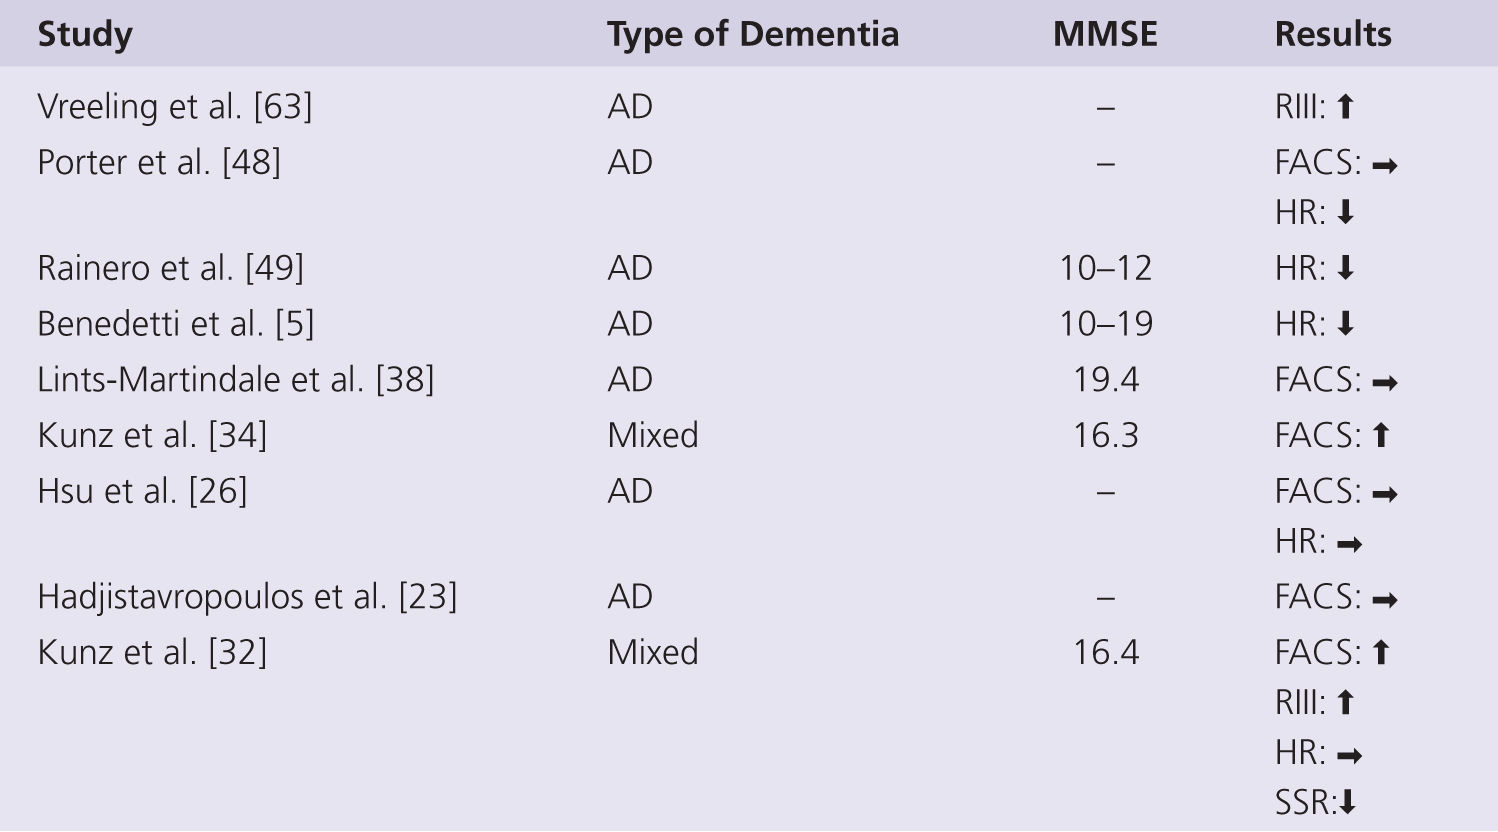Click the right arrow in Hadjistavropoulos's FACS result
This screenshot has width=1498, height=832.
click(x=1384, y=600)
